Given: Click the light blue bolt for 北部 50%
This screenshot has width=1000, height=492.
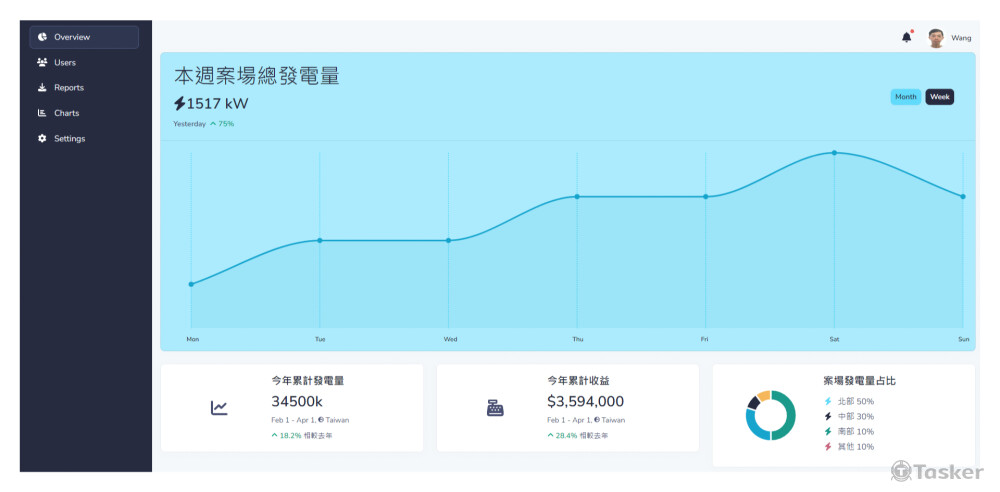Looking at the screenshot, I should tap(828, 401).
